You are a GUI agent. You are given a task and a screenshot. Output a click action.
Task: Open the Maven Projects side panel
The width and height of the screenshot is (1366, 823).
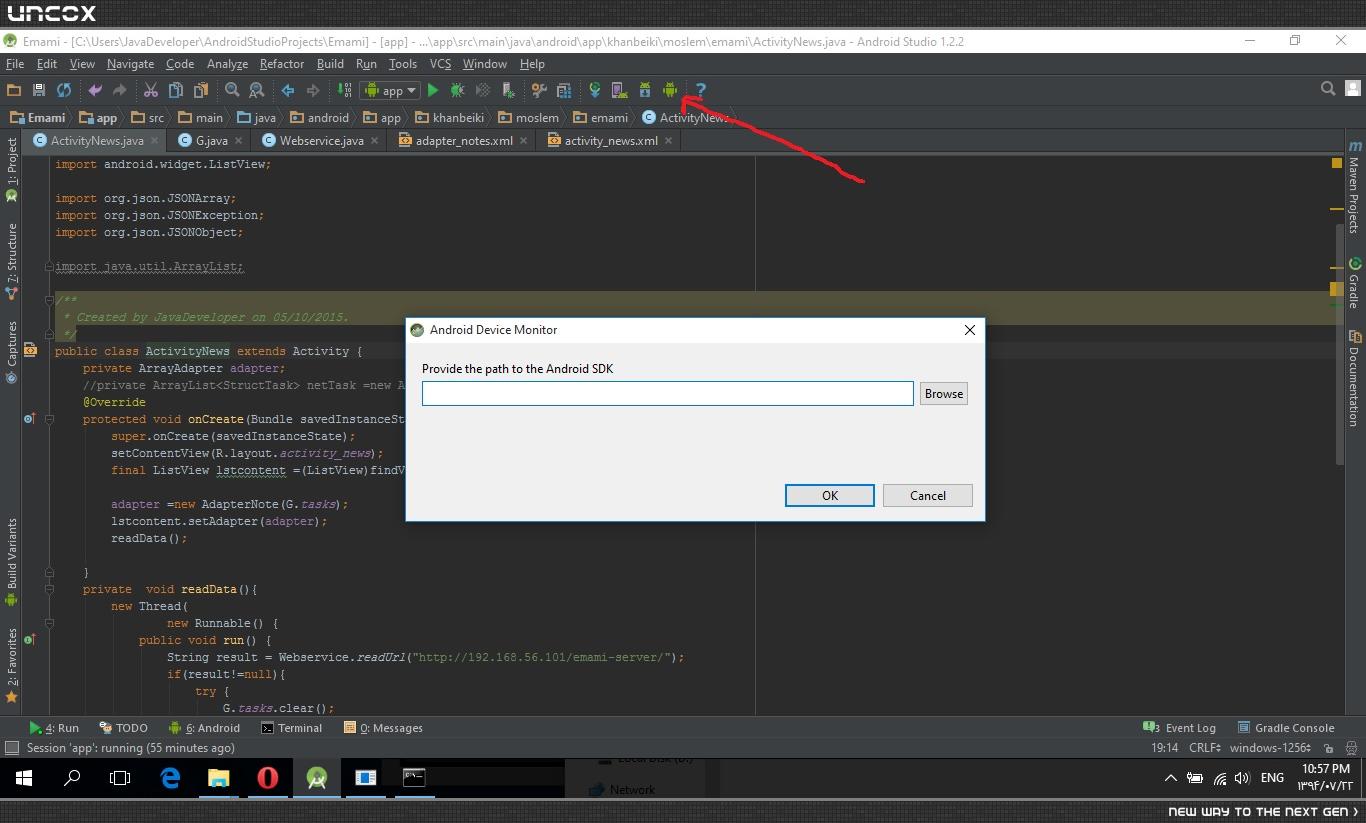(1354, 188)
